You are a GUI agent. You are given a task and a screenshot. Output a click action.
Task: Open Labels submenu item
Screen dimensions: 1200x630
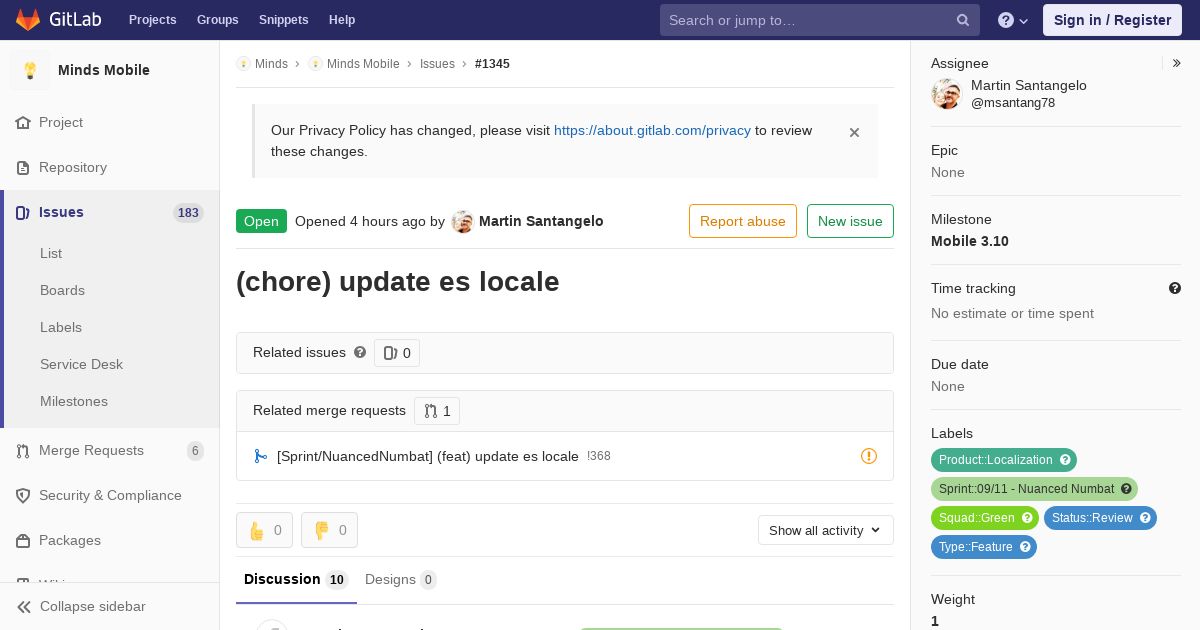(x=61, y=327)
